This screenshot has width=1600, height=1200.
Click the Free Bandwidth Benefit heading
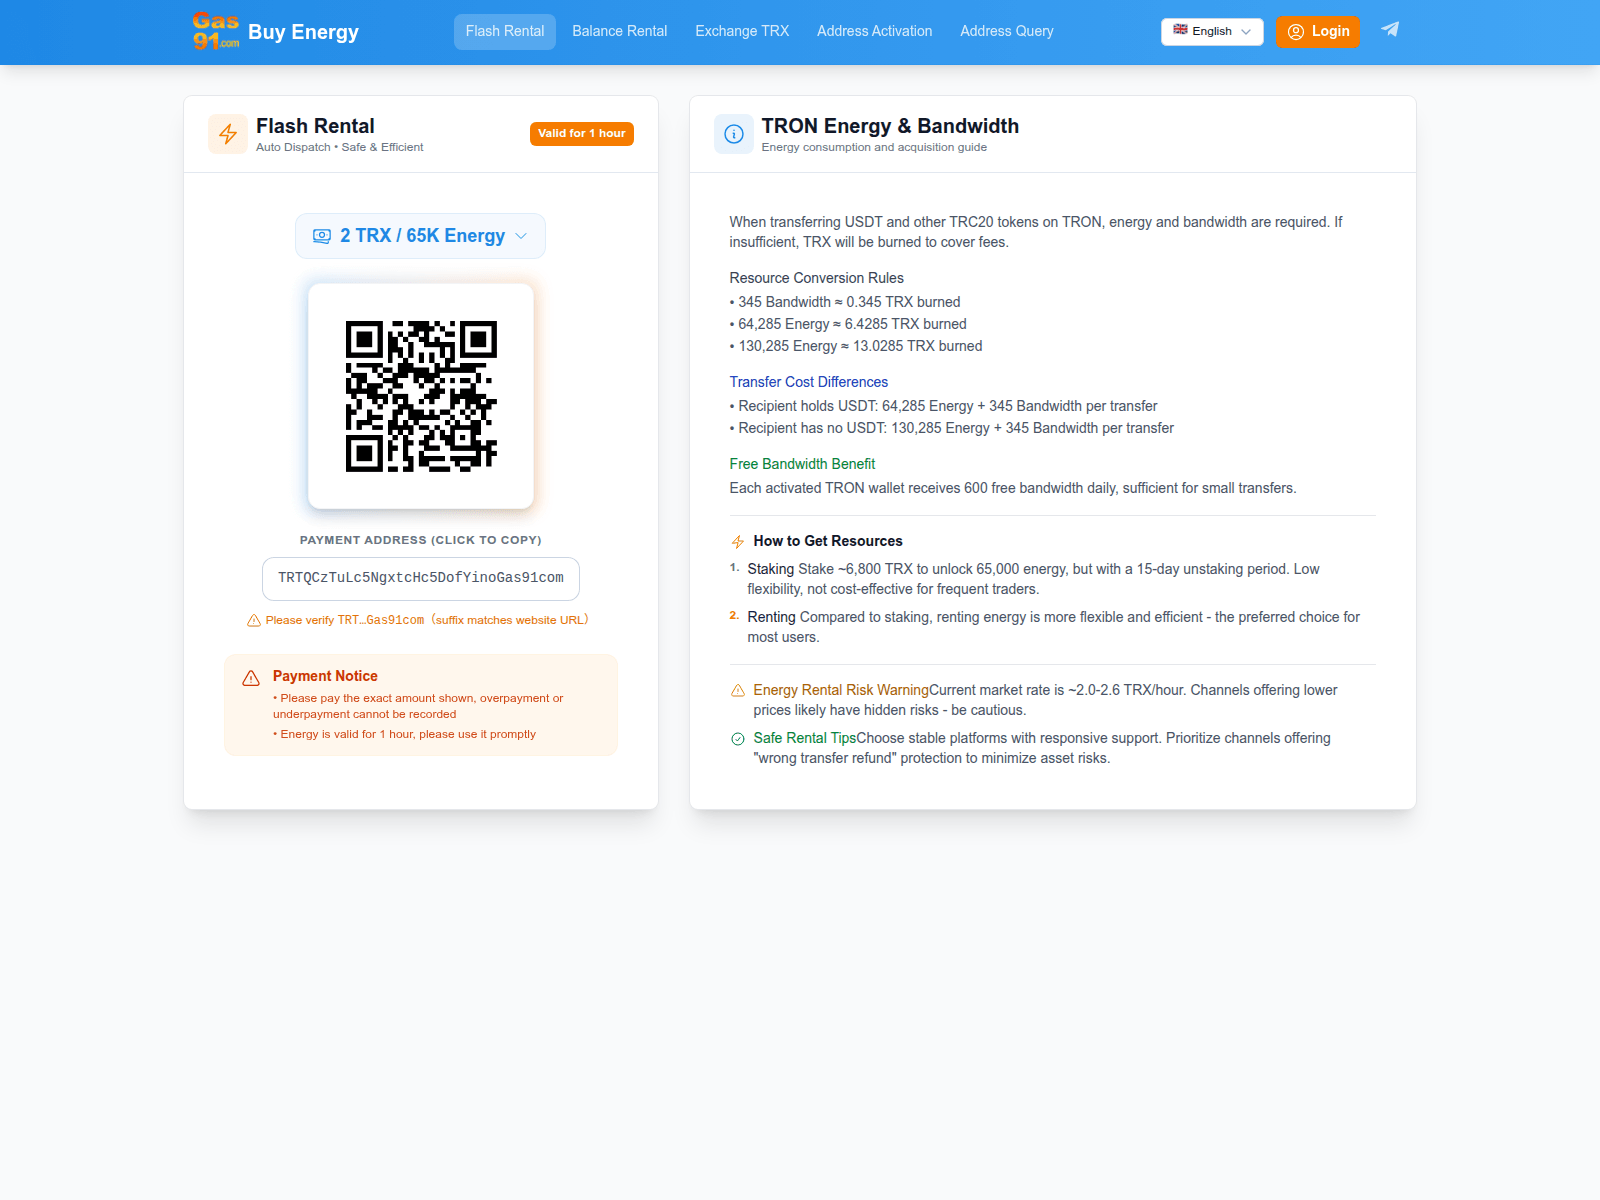click(x=802, y=464)
